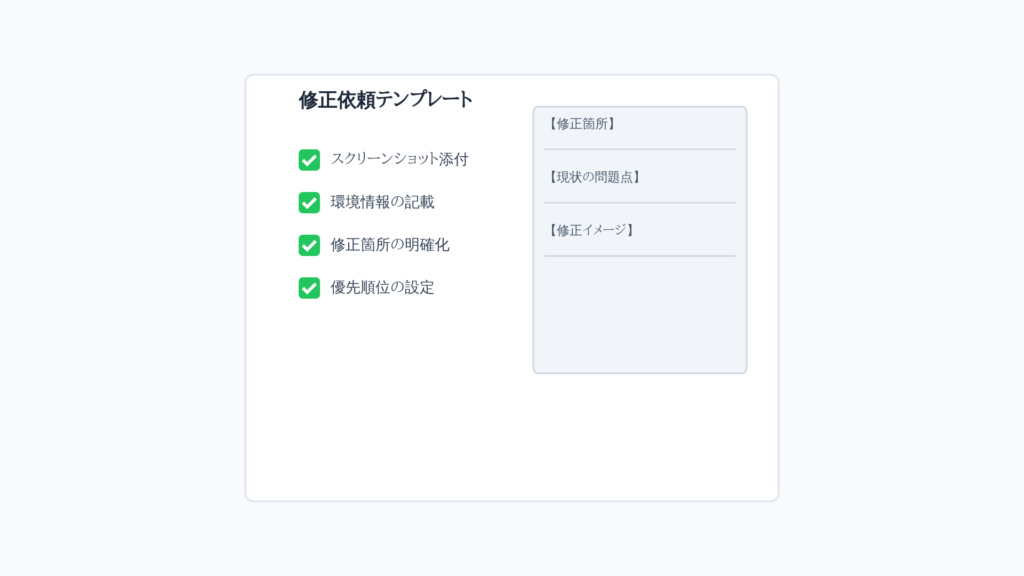
Task: Click the gray page background outside the card
Action: pyautogui.click(x=118, y=287)
